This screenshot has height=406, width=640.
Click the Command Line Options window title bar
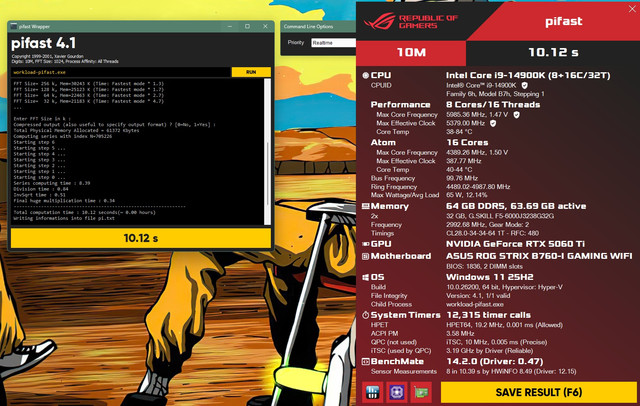point(318,27)
